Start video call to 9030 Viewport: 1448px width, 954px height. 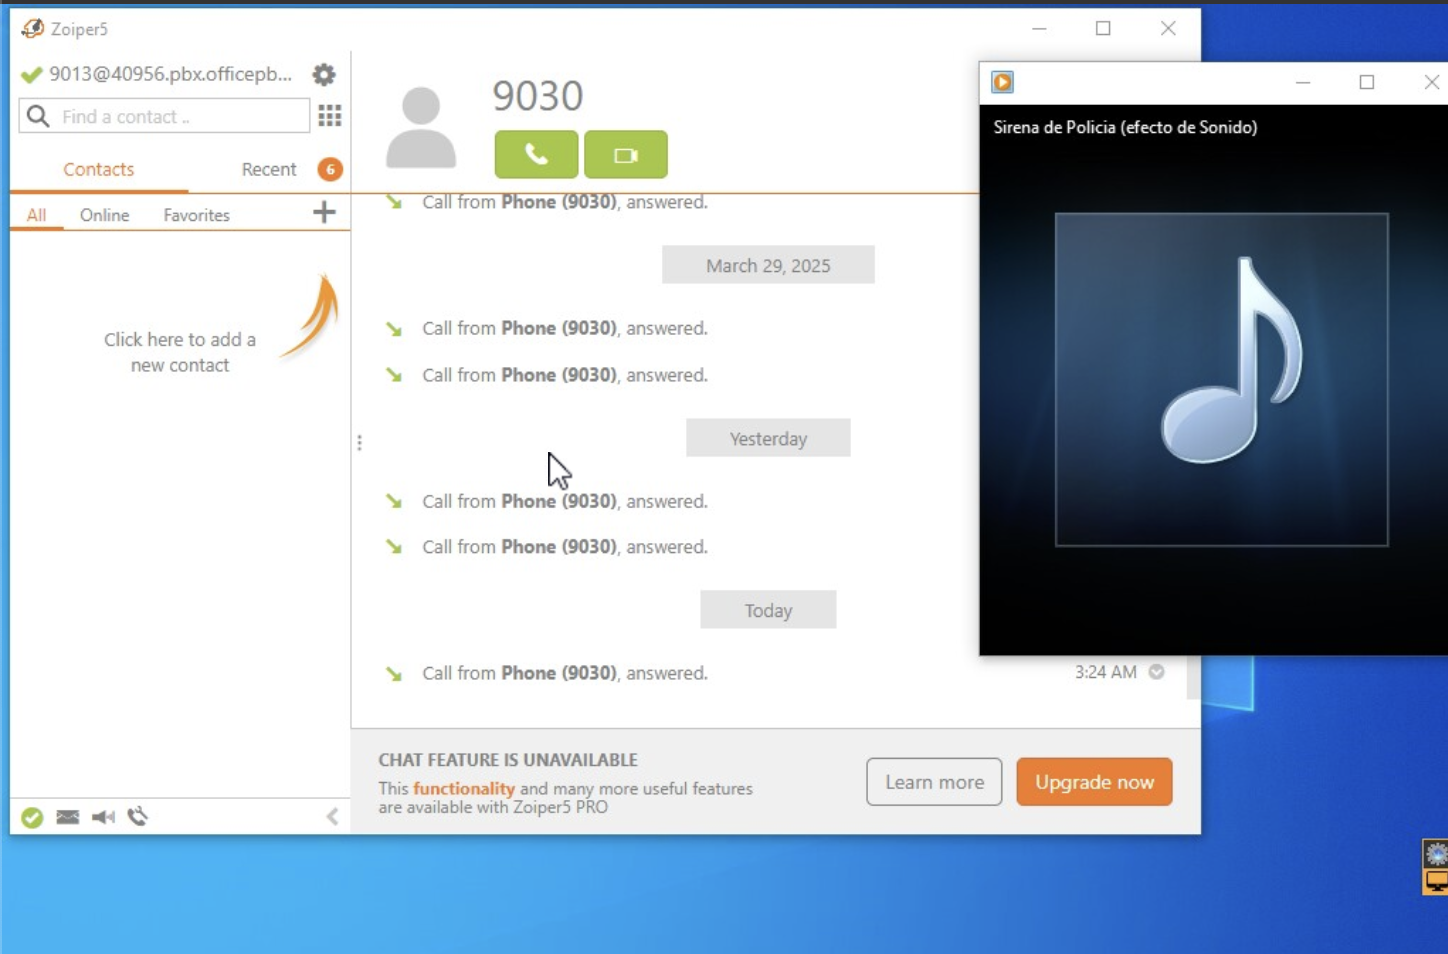point(626,155)
